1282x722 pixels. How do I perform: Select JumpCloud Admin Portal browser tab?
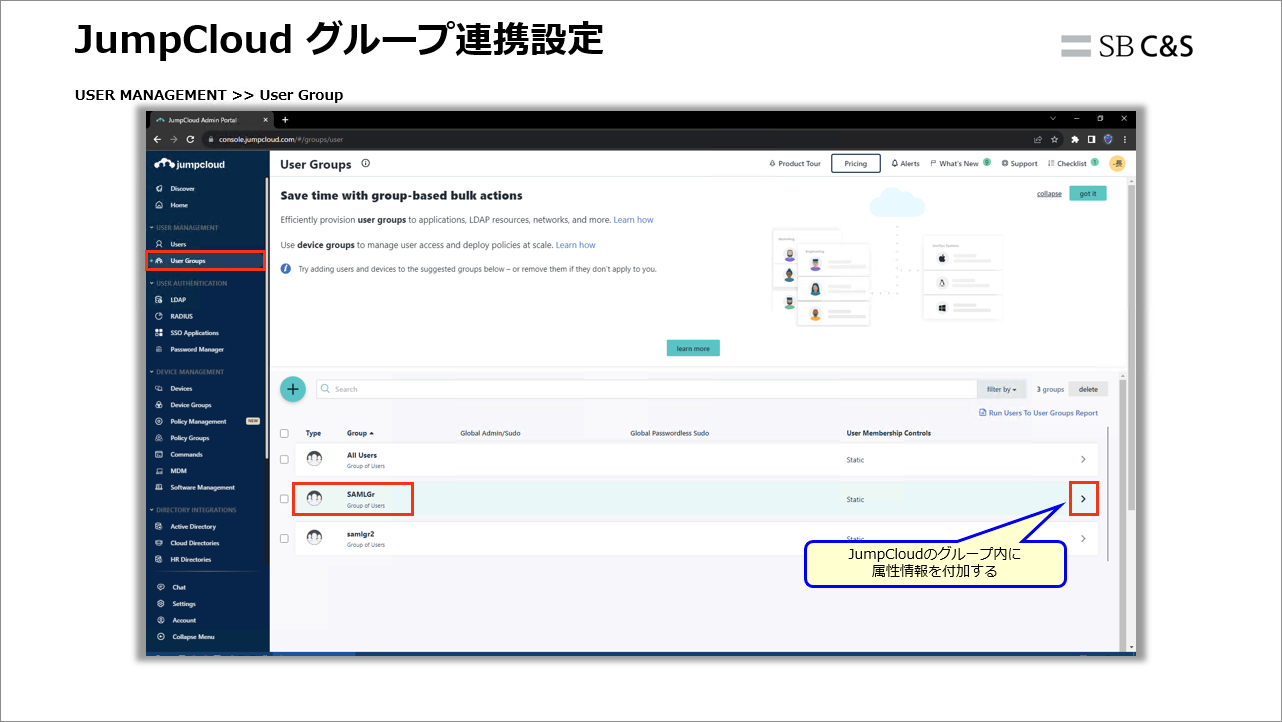click(x=212, y=119)
